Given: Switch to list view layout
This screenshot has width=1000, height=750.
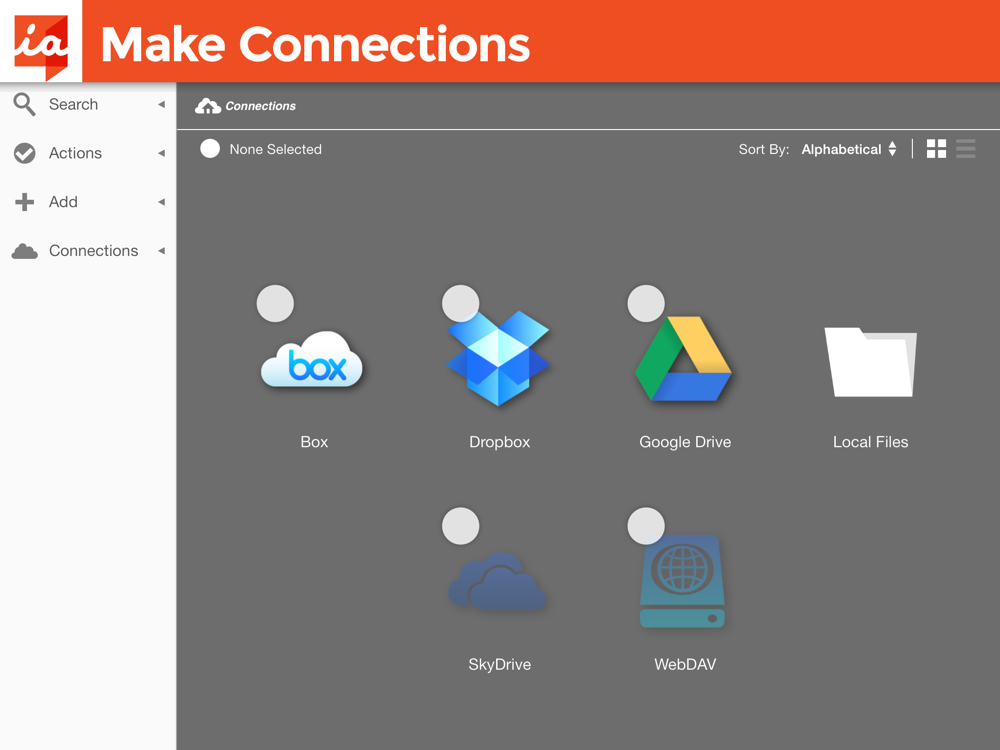Looking at the screenshot, I should point(966,149).
